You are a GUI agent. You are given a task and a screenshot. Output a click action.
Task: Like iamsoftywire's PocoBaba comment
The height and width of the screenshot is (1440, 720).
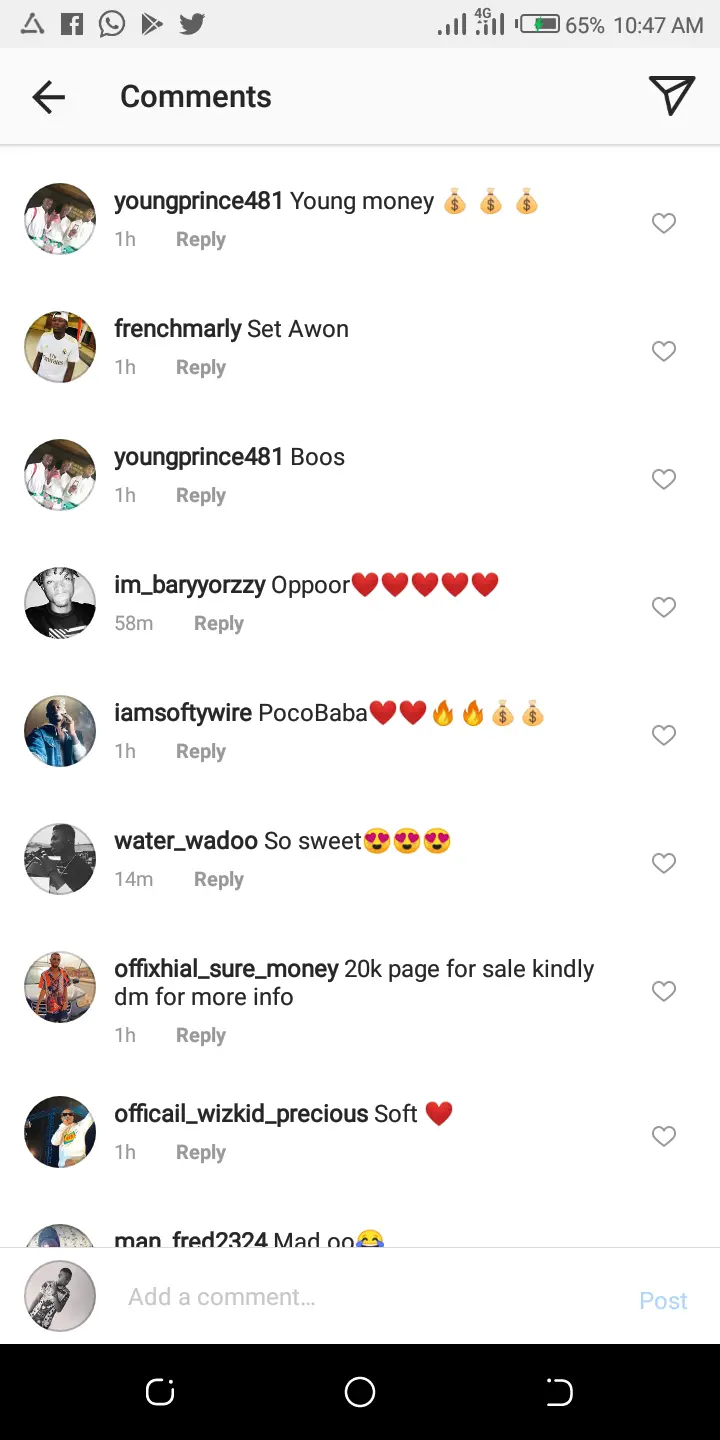664,735
